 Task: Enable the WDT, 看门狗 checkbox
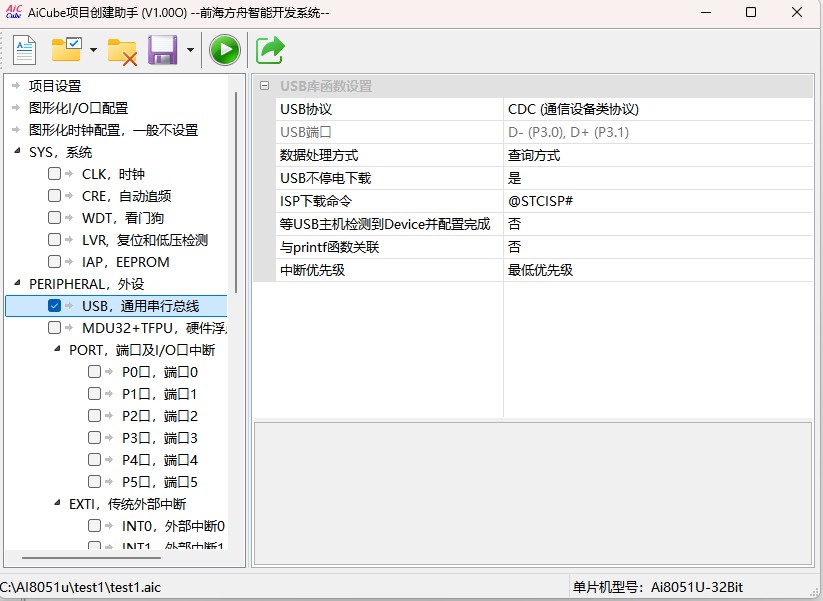[54, 217]
